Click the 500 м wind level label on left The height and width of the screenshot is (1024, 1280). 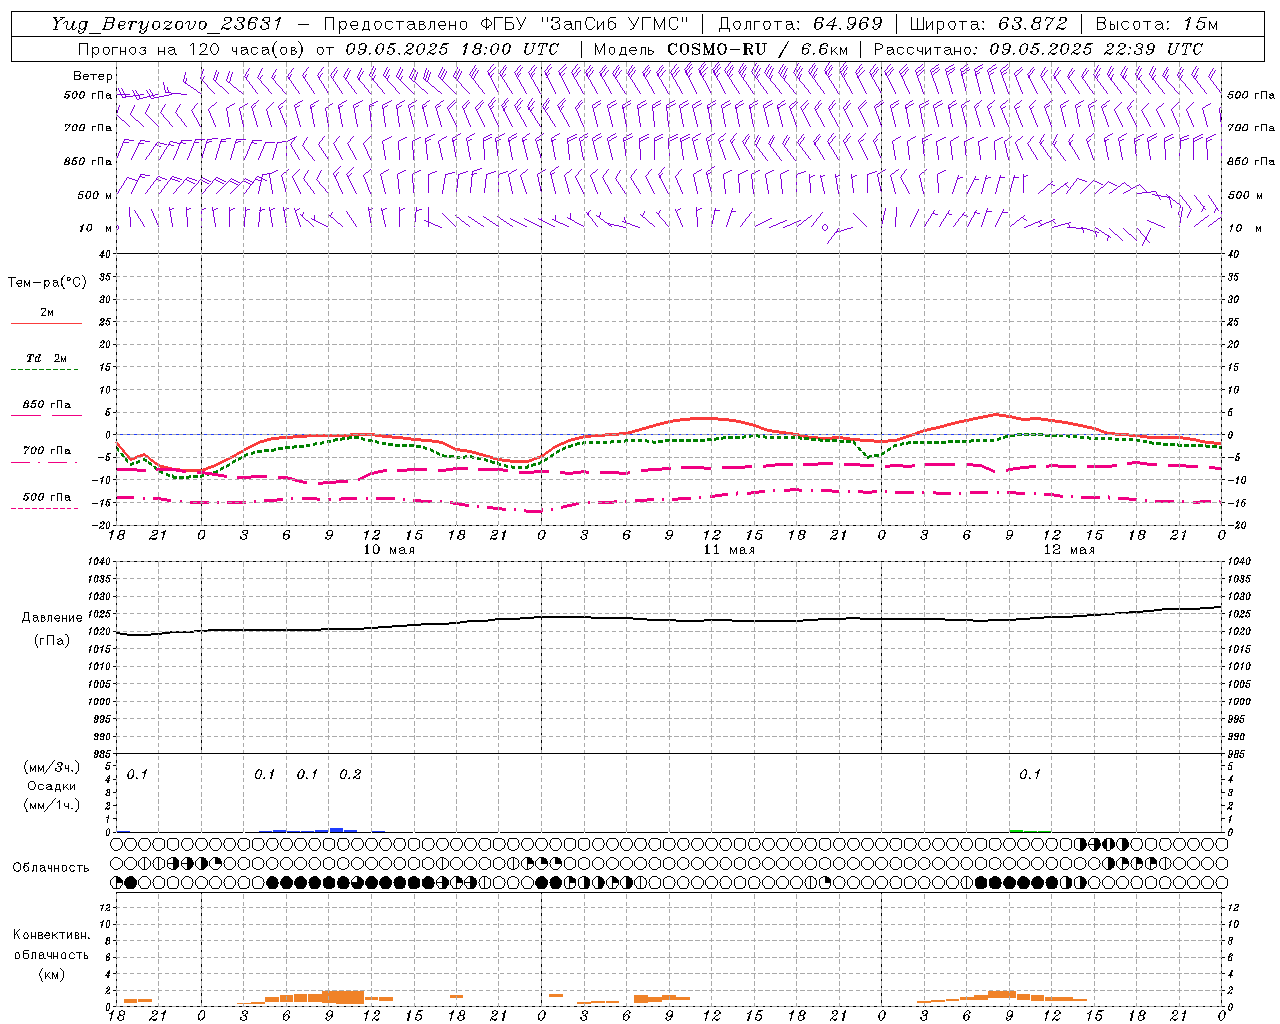pos(95,195)
